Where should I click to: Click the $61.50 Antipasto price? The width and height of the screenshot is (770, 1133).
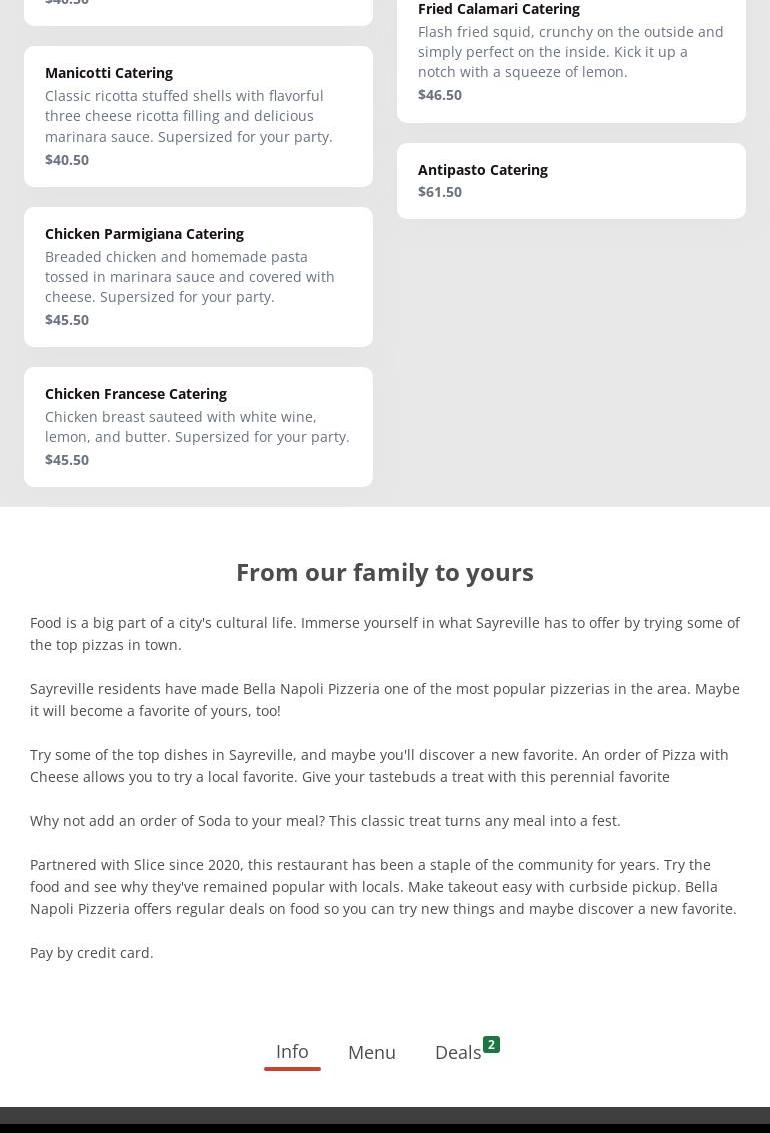[x=440, y=192]
